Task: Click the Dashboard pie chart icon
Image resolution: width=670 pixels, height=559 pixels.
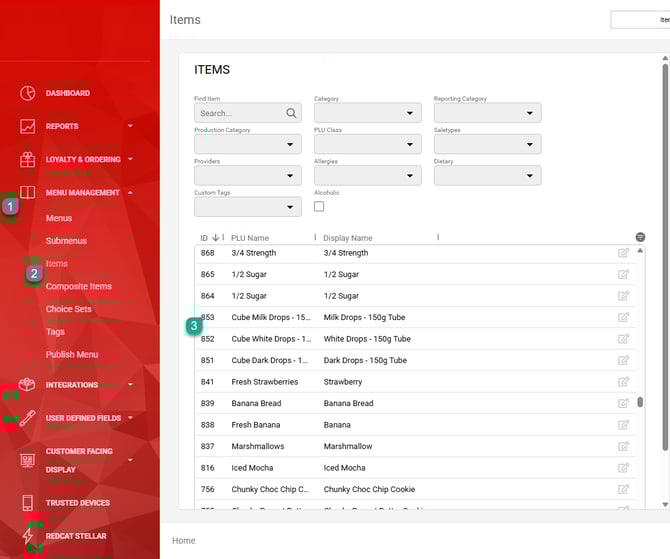Action: pyautogui.click(x=27, y=93)
